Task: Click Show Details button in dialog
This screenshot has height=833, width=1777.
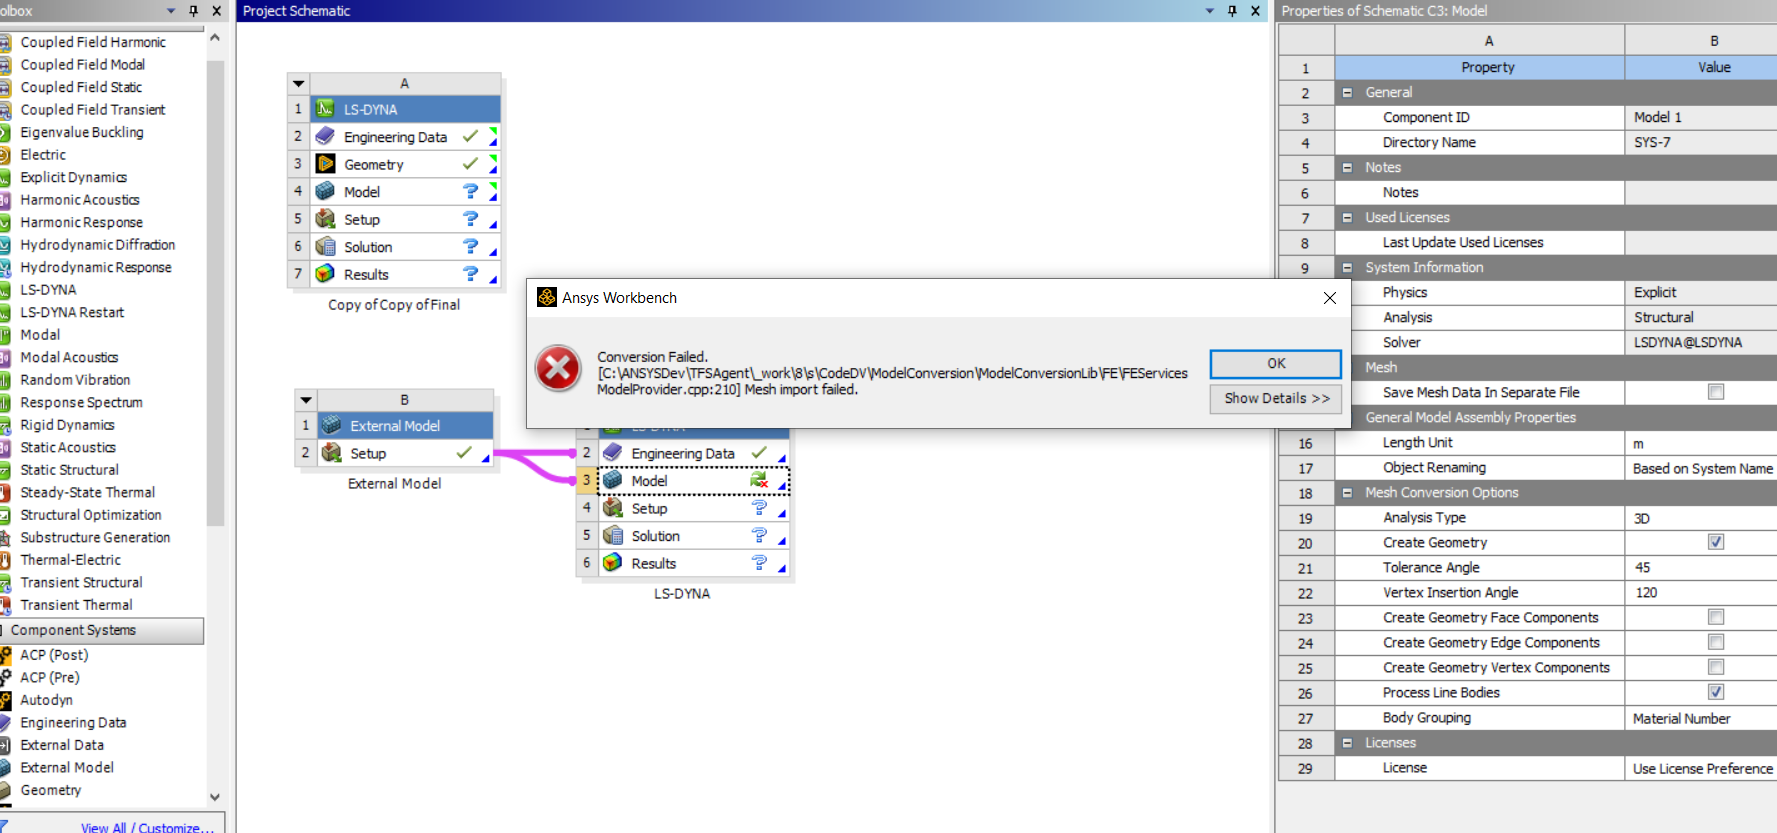Action: [1276, 398]
